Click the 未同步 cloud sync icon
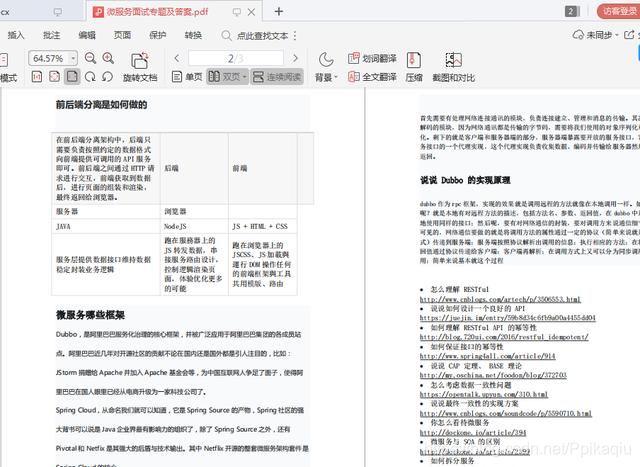Viewport: 640px width, 467px height. (x=578, y=35)
